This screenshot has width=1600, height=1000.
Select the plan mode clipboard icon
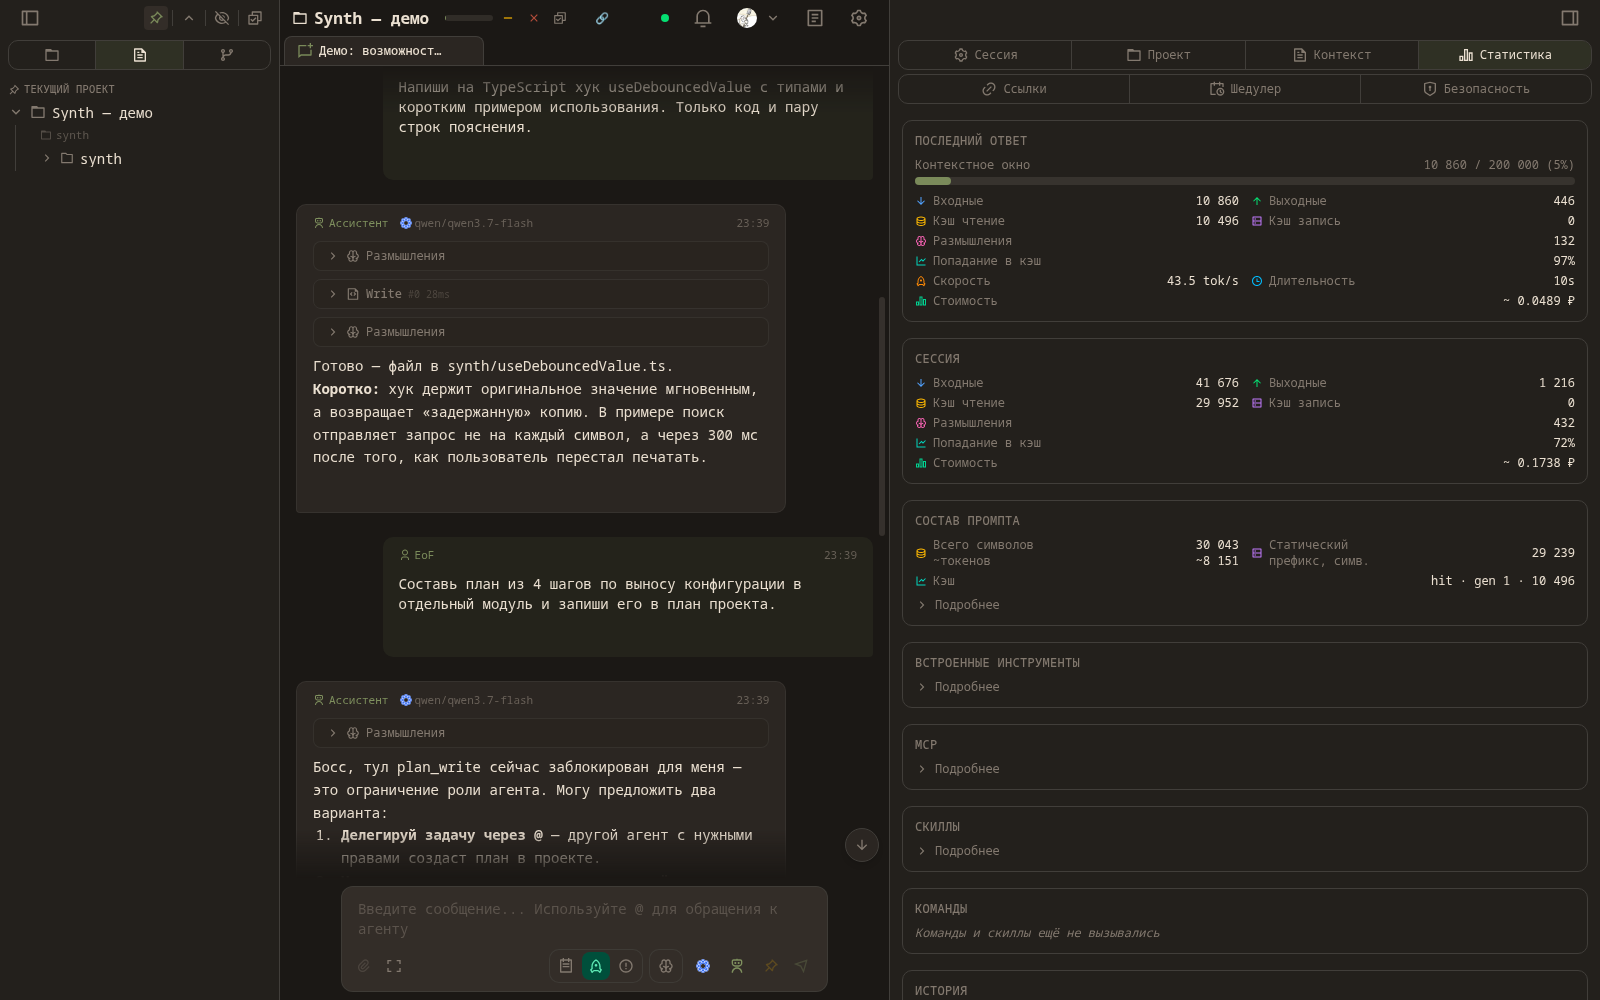pos(566,966)
